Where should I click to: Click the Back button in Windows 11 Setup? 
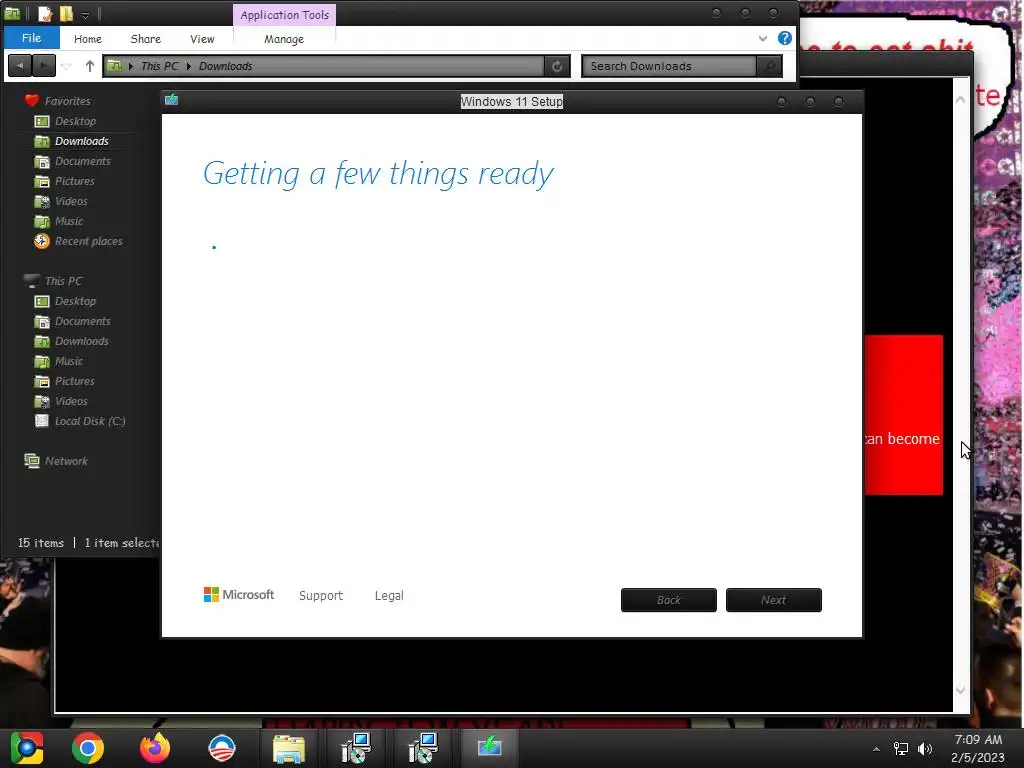668,600
